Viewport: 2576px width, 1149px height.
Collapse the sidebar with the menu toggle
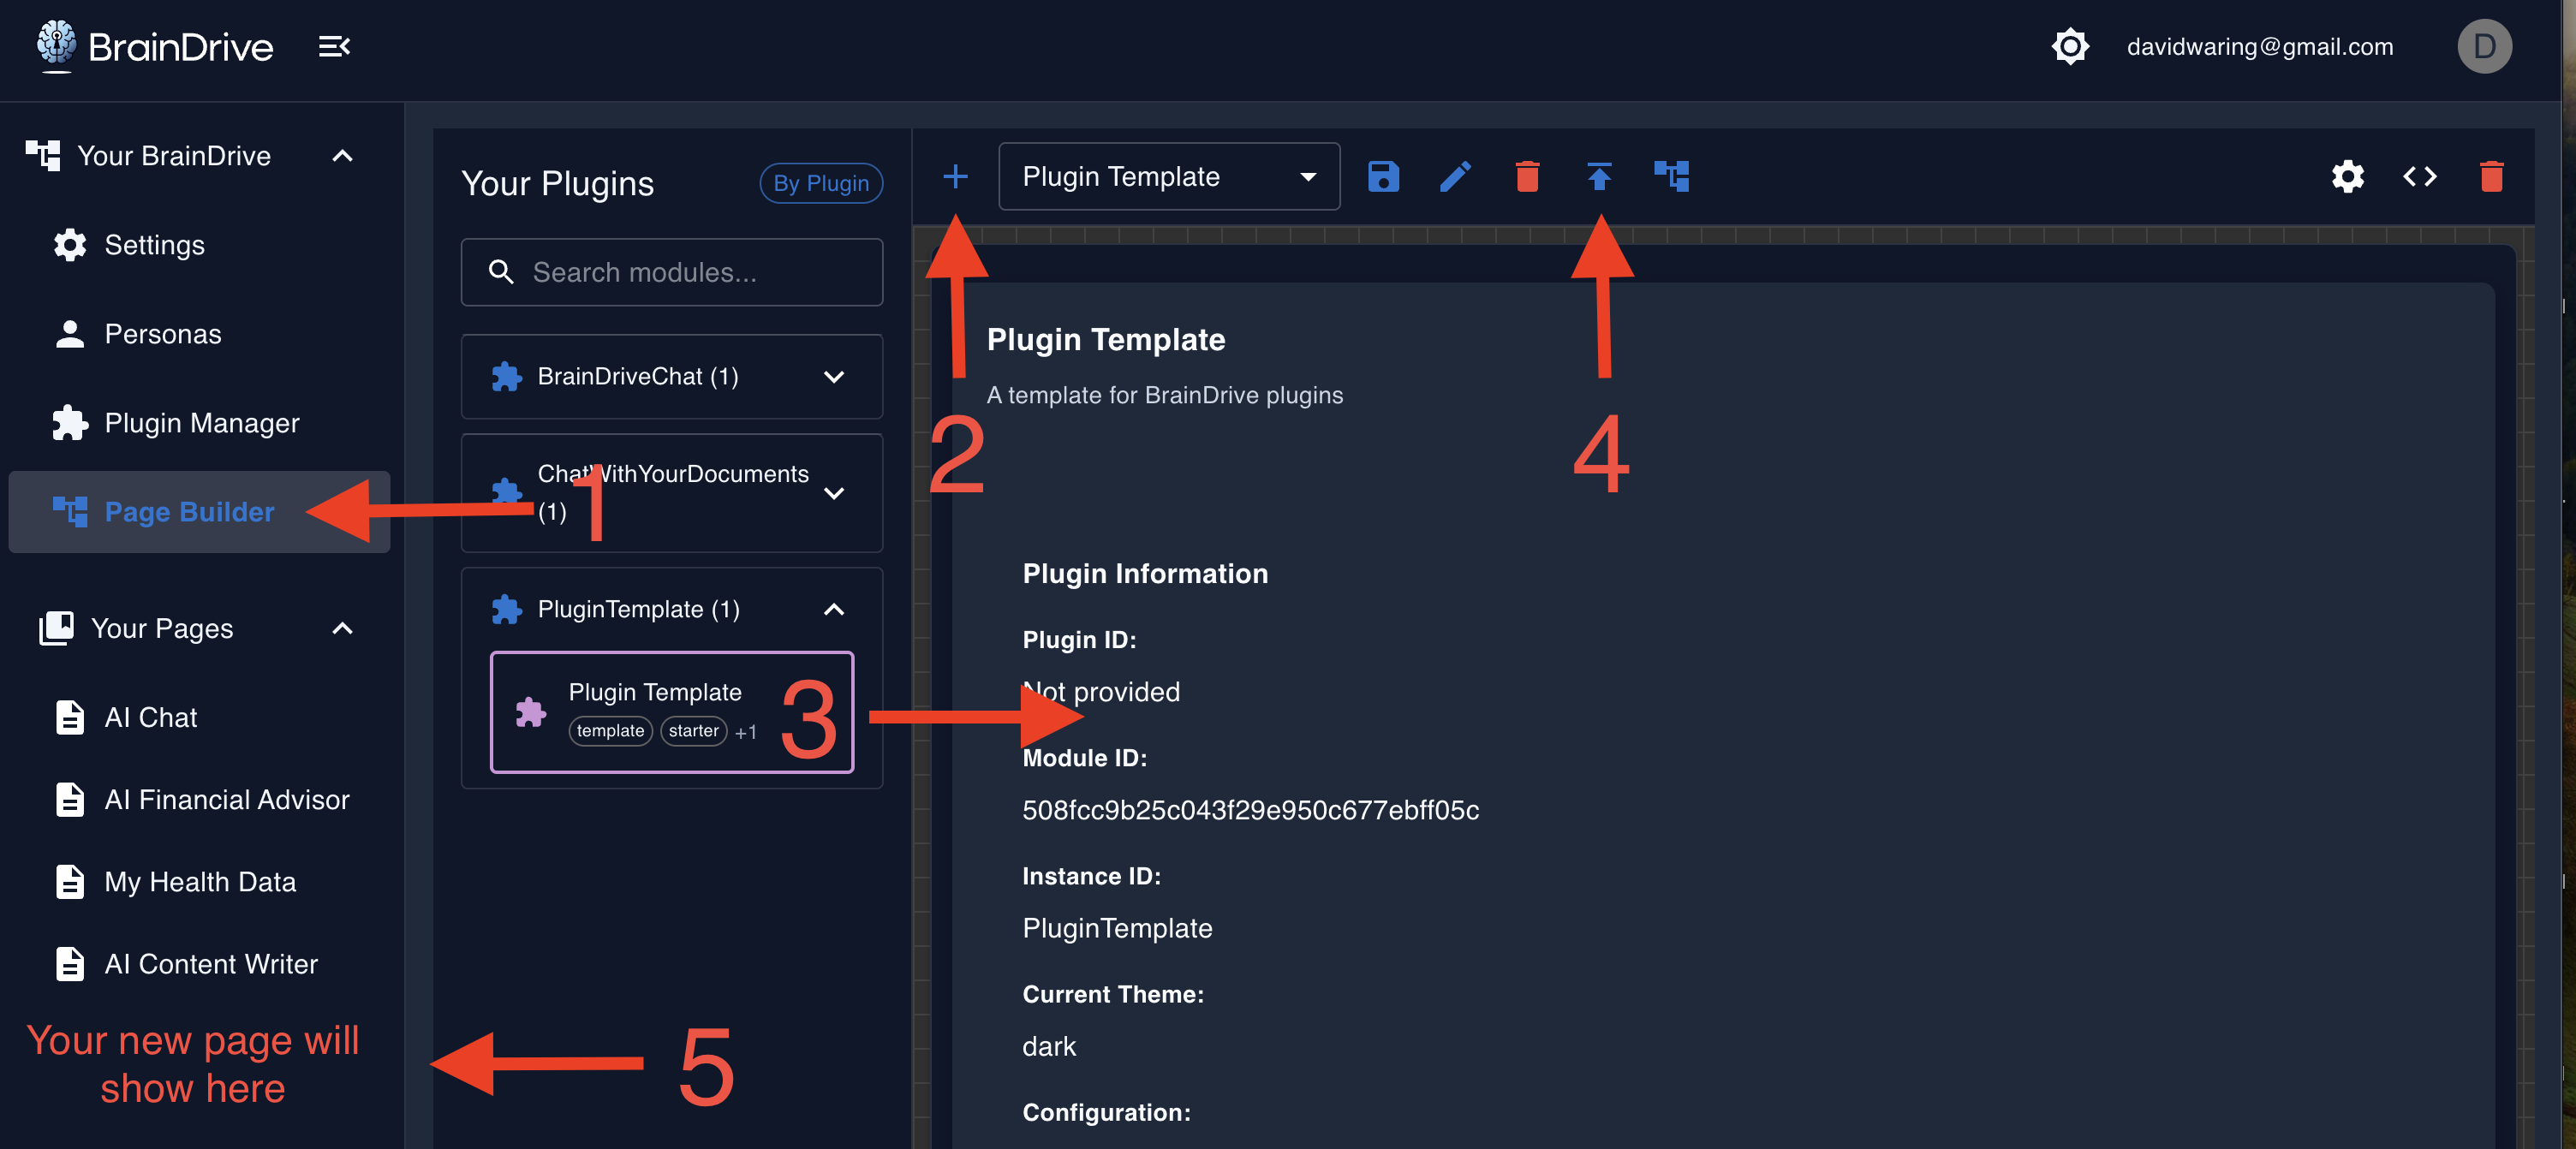(x=334, y=47)
